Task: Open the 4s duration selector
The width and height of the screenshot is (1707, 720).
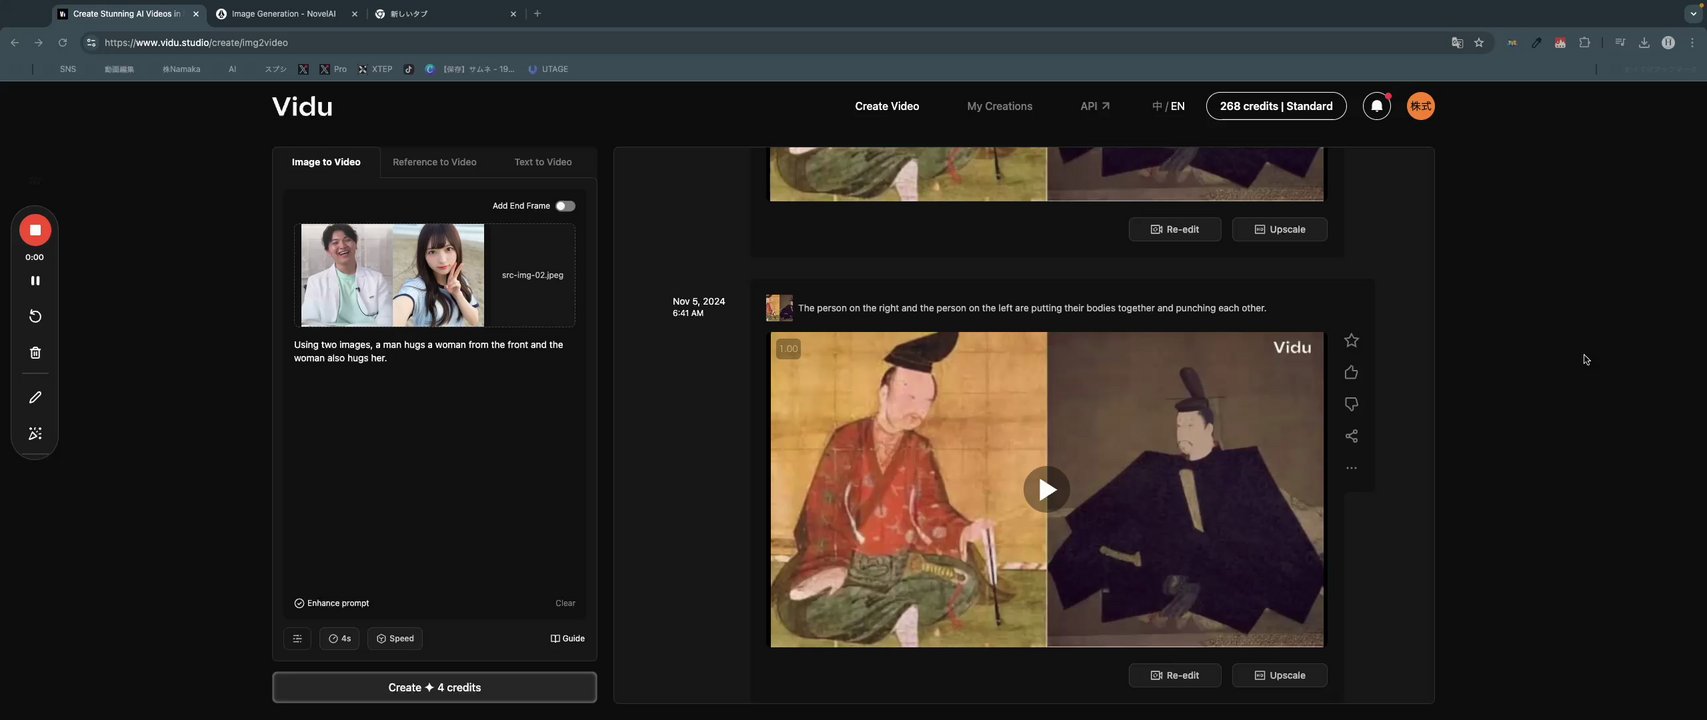Action: (x=339, y=638)
